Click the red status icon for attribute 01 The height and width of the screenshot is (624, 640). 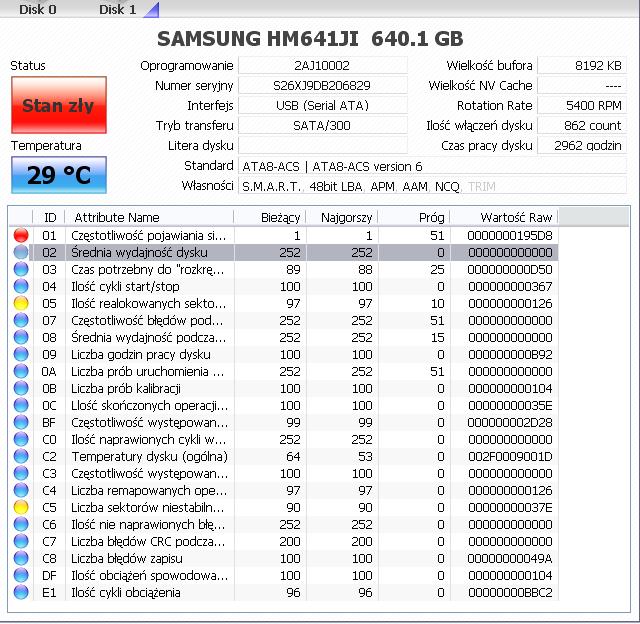(21, 235)
